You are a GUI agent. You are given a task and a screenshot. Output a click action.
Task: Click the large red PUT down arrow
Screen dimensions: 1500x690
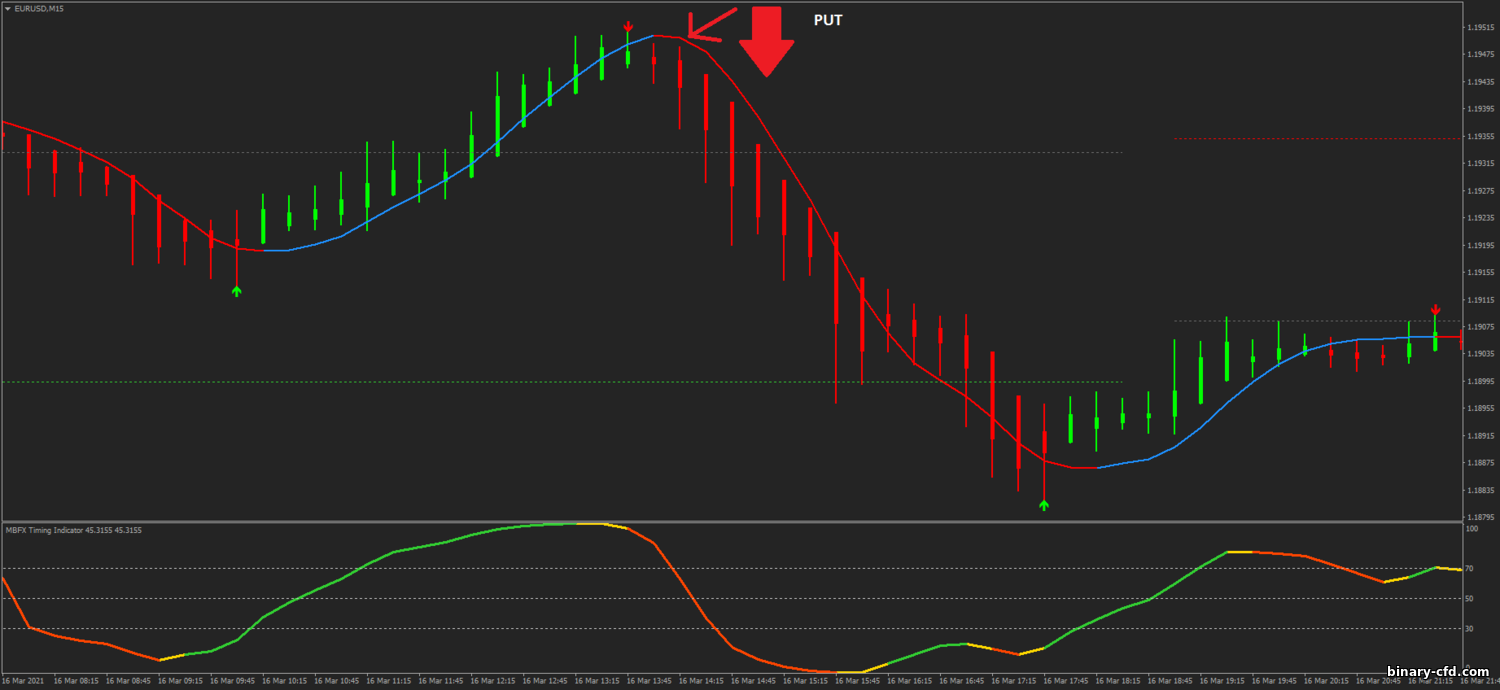coord(766,40)
